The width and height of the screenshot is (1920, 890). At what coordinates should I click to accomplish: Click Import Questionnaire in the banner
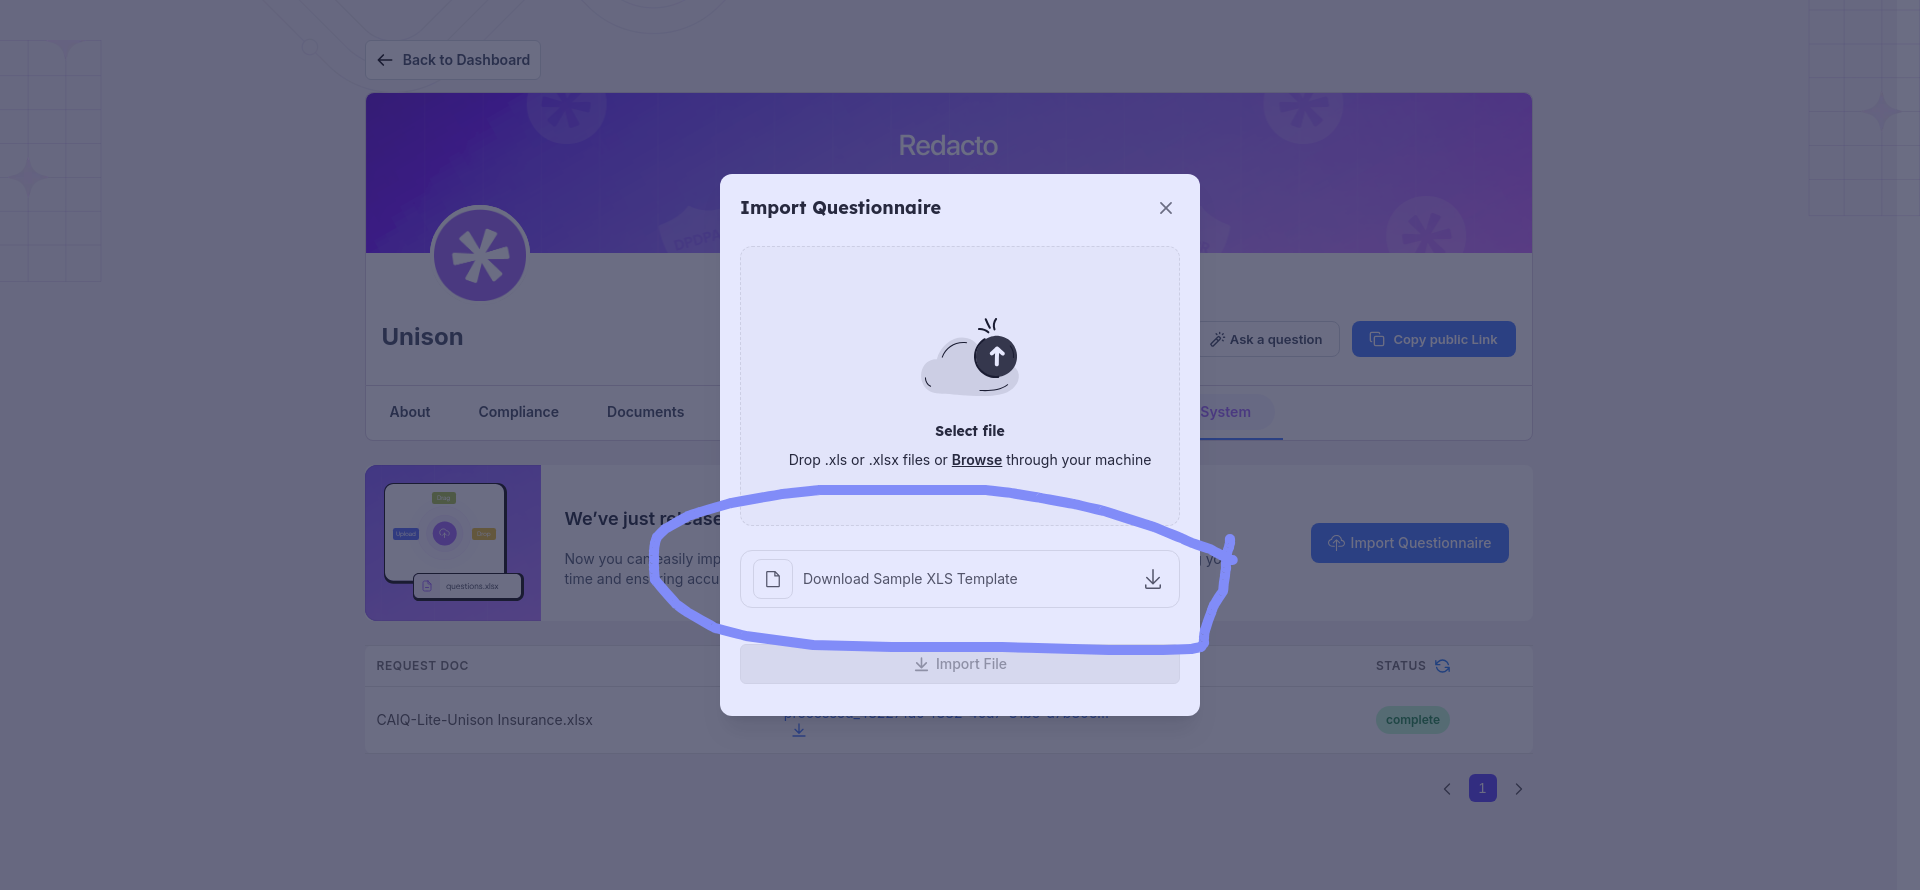point(1409,543)
